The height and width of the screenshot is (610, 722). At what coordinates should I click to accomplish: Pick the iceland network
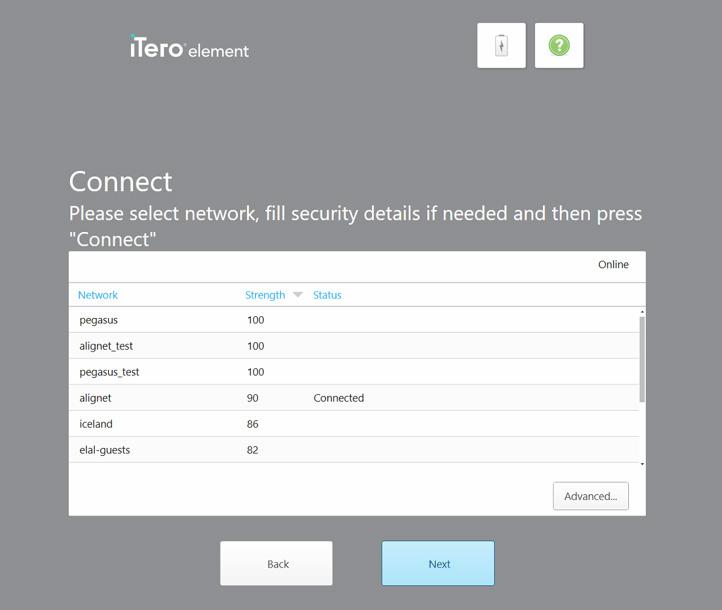(x=354, y=424)
